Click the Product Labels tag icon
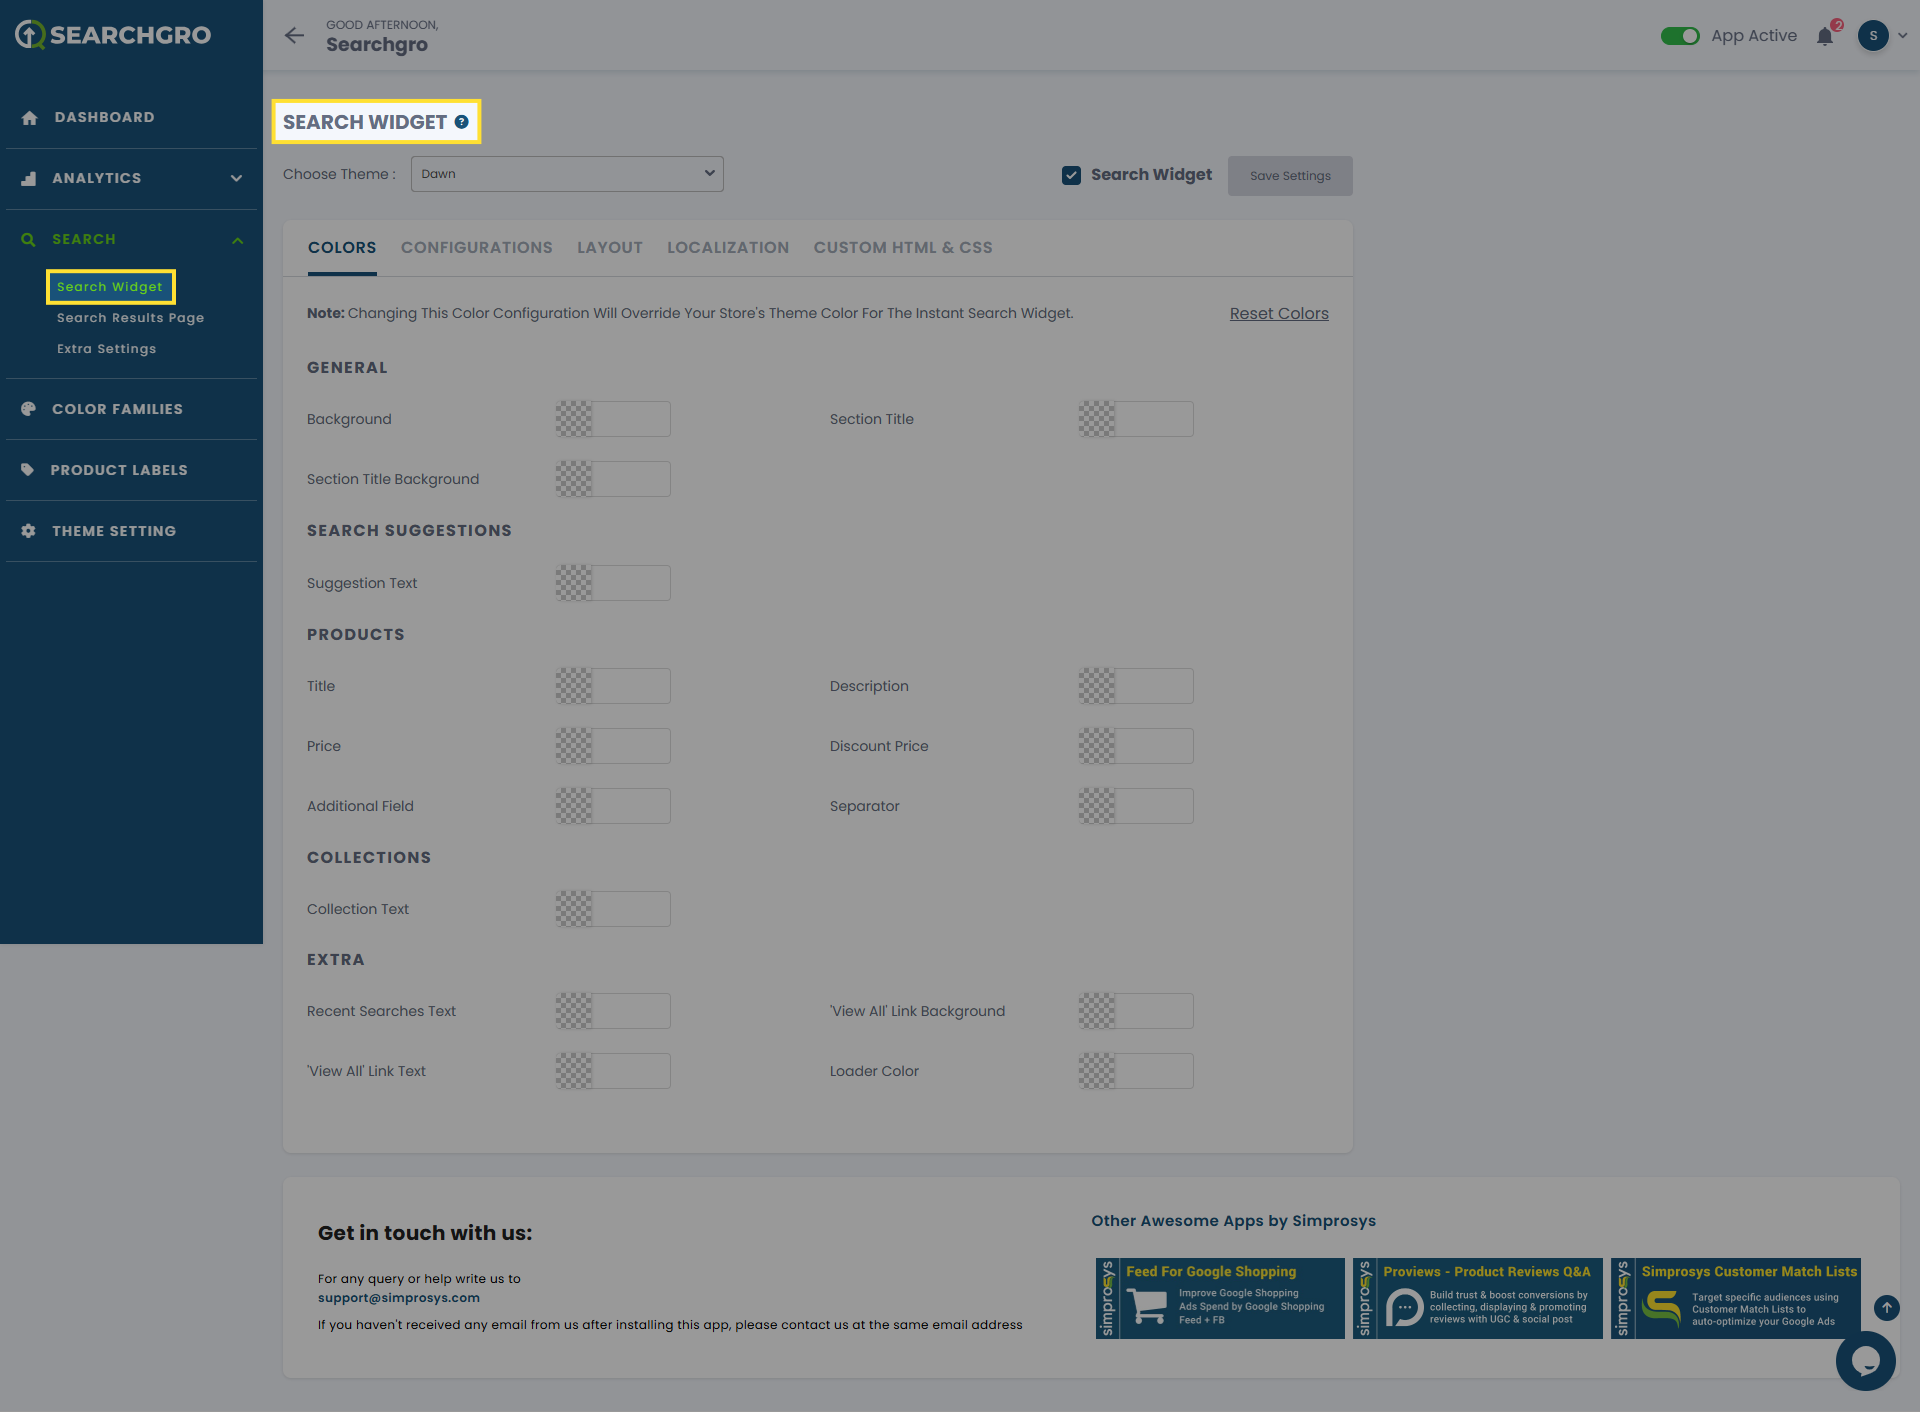The width and height of the screenshot is (1920, 1412). click(x=28, y=470)
